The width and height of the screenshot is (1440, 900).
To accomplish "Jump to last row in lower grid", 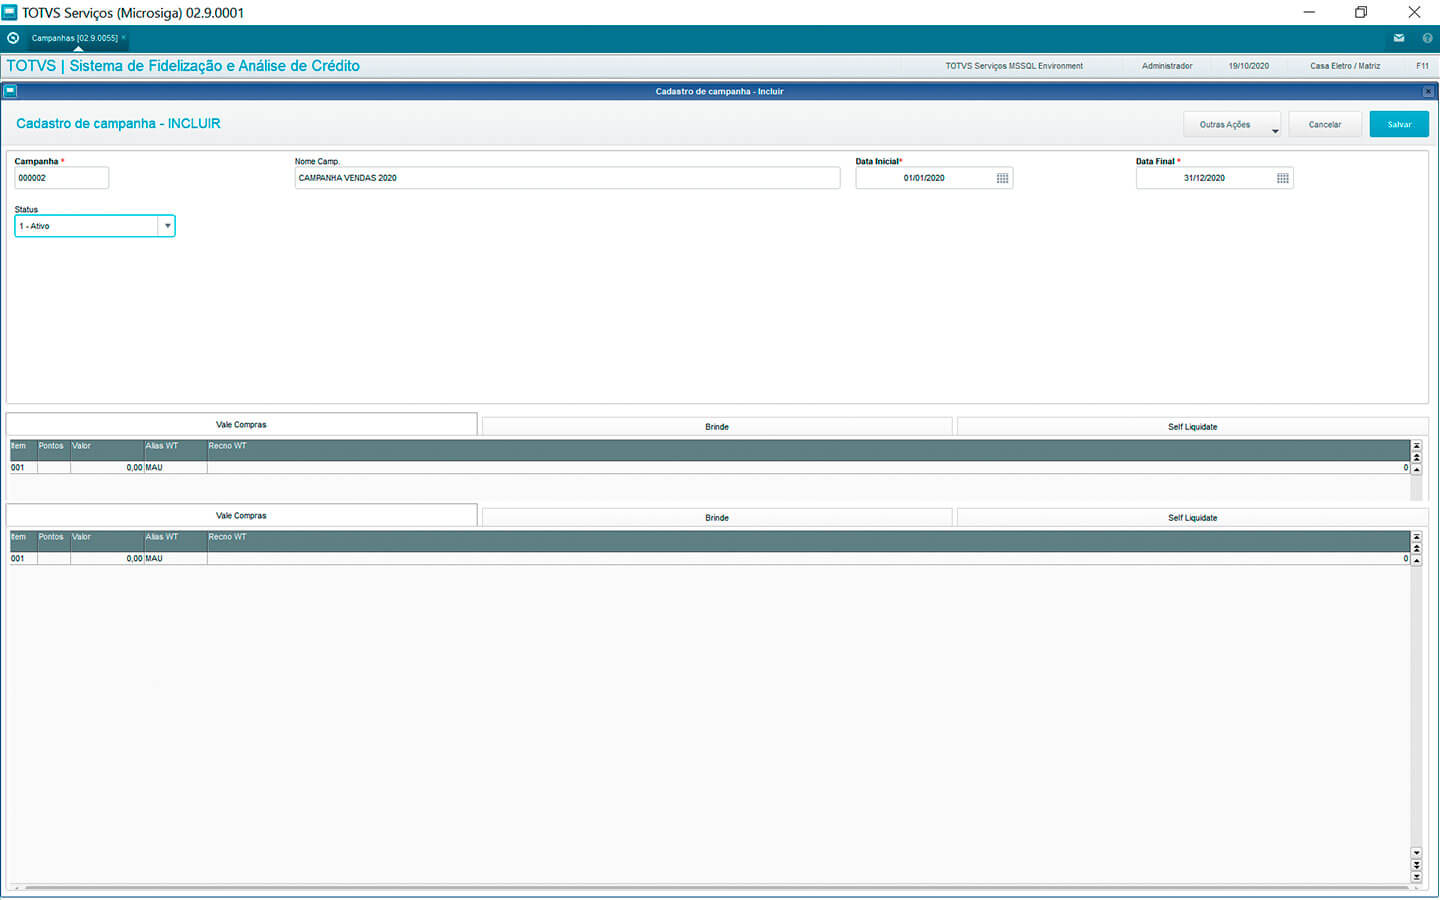I will click(x=1416, y=876).
